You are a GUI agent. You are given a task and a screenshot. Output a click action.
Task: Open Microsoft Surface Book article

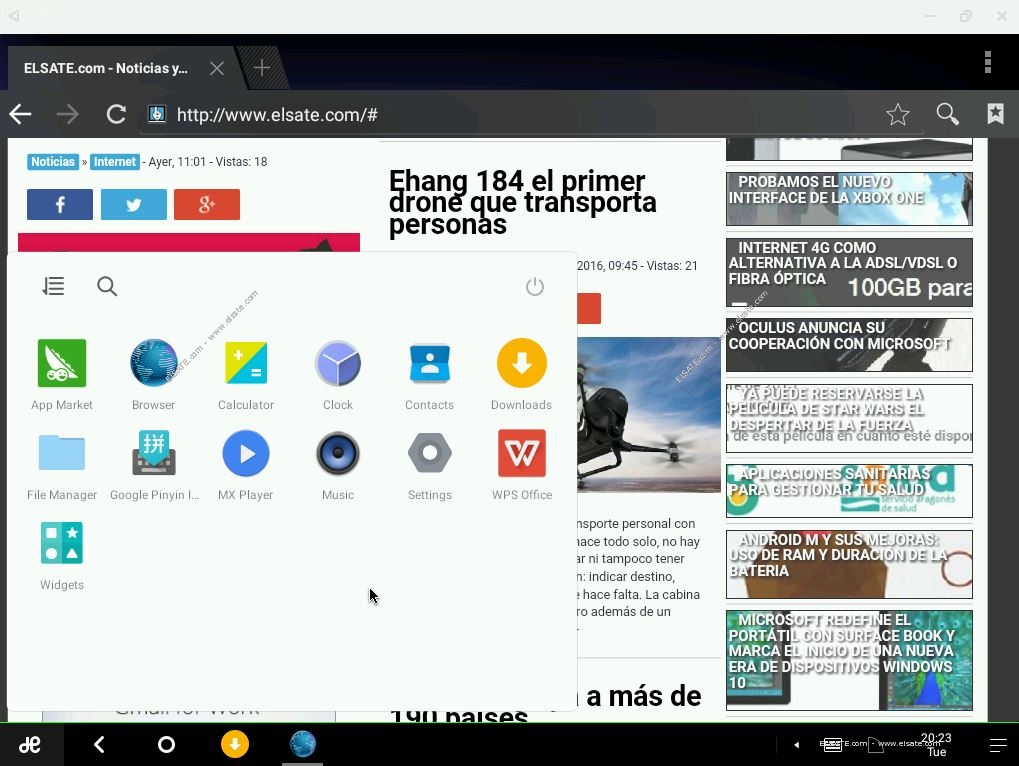pyautogui.click(x=849, y=660)
